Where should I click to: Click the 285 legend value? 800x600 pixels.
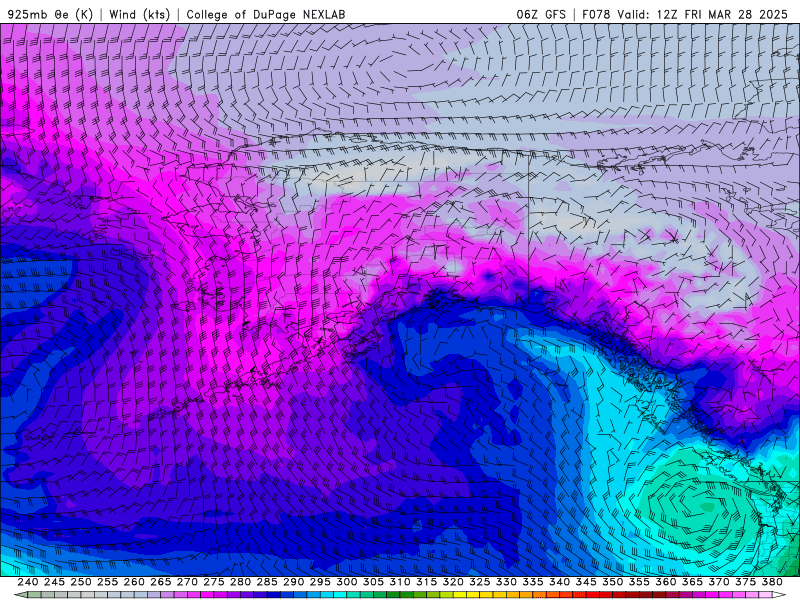point(267,582)
